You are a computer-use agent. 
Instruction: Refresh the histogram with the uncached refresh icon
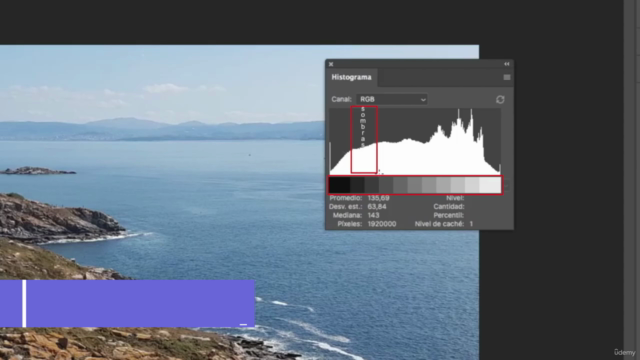click(500, 100)
